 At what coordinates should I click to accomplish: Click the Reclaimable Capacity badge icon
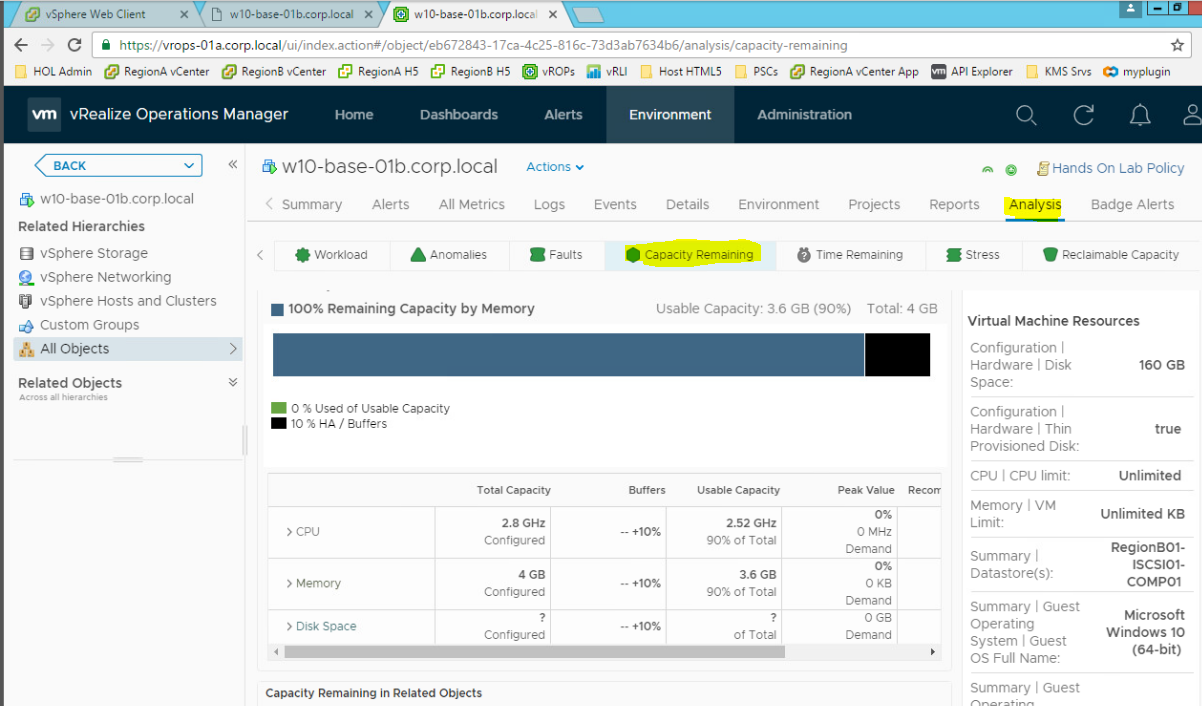(1050, 255)
